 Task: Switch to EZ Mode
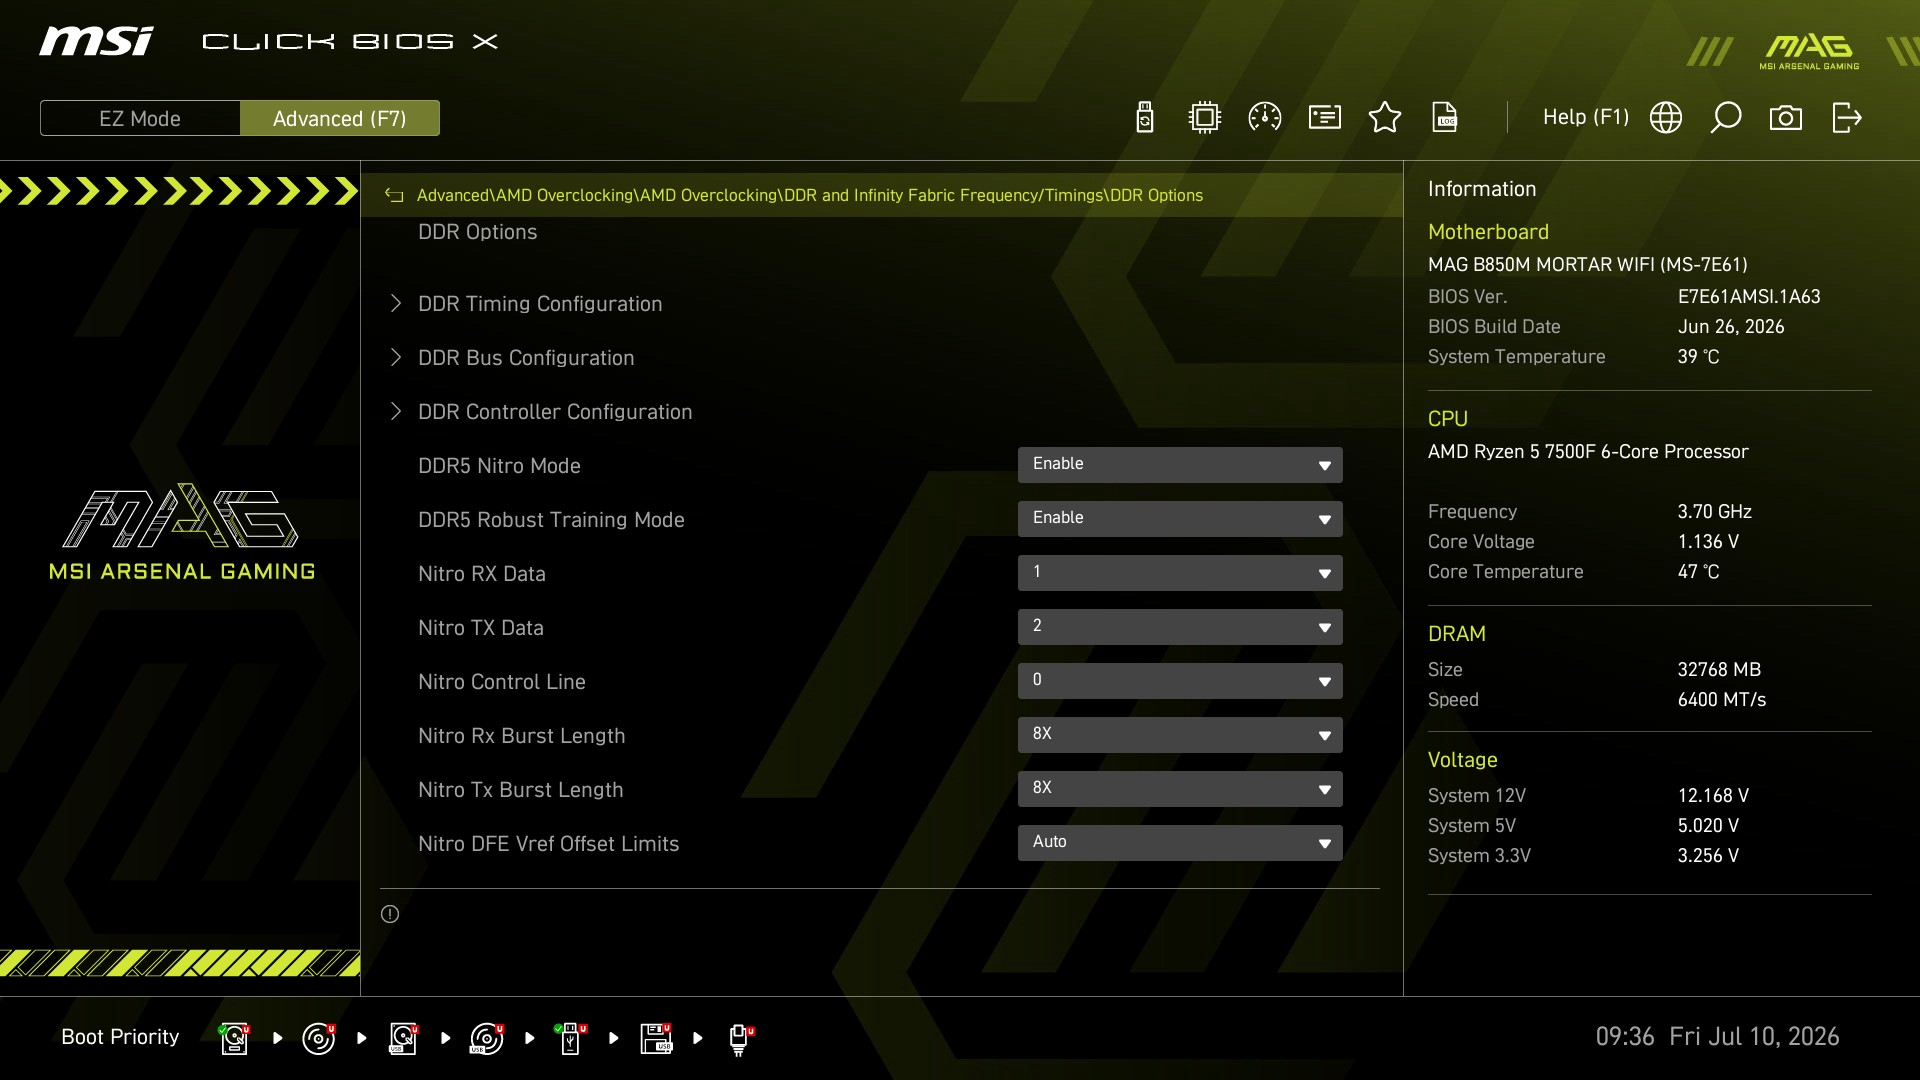(140, 118)
